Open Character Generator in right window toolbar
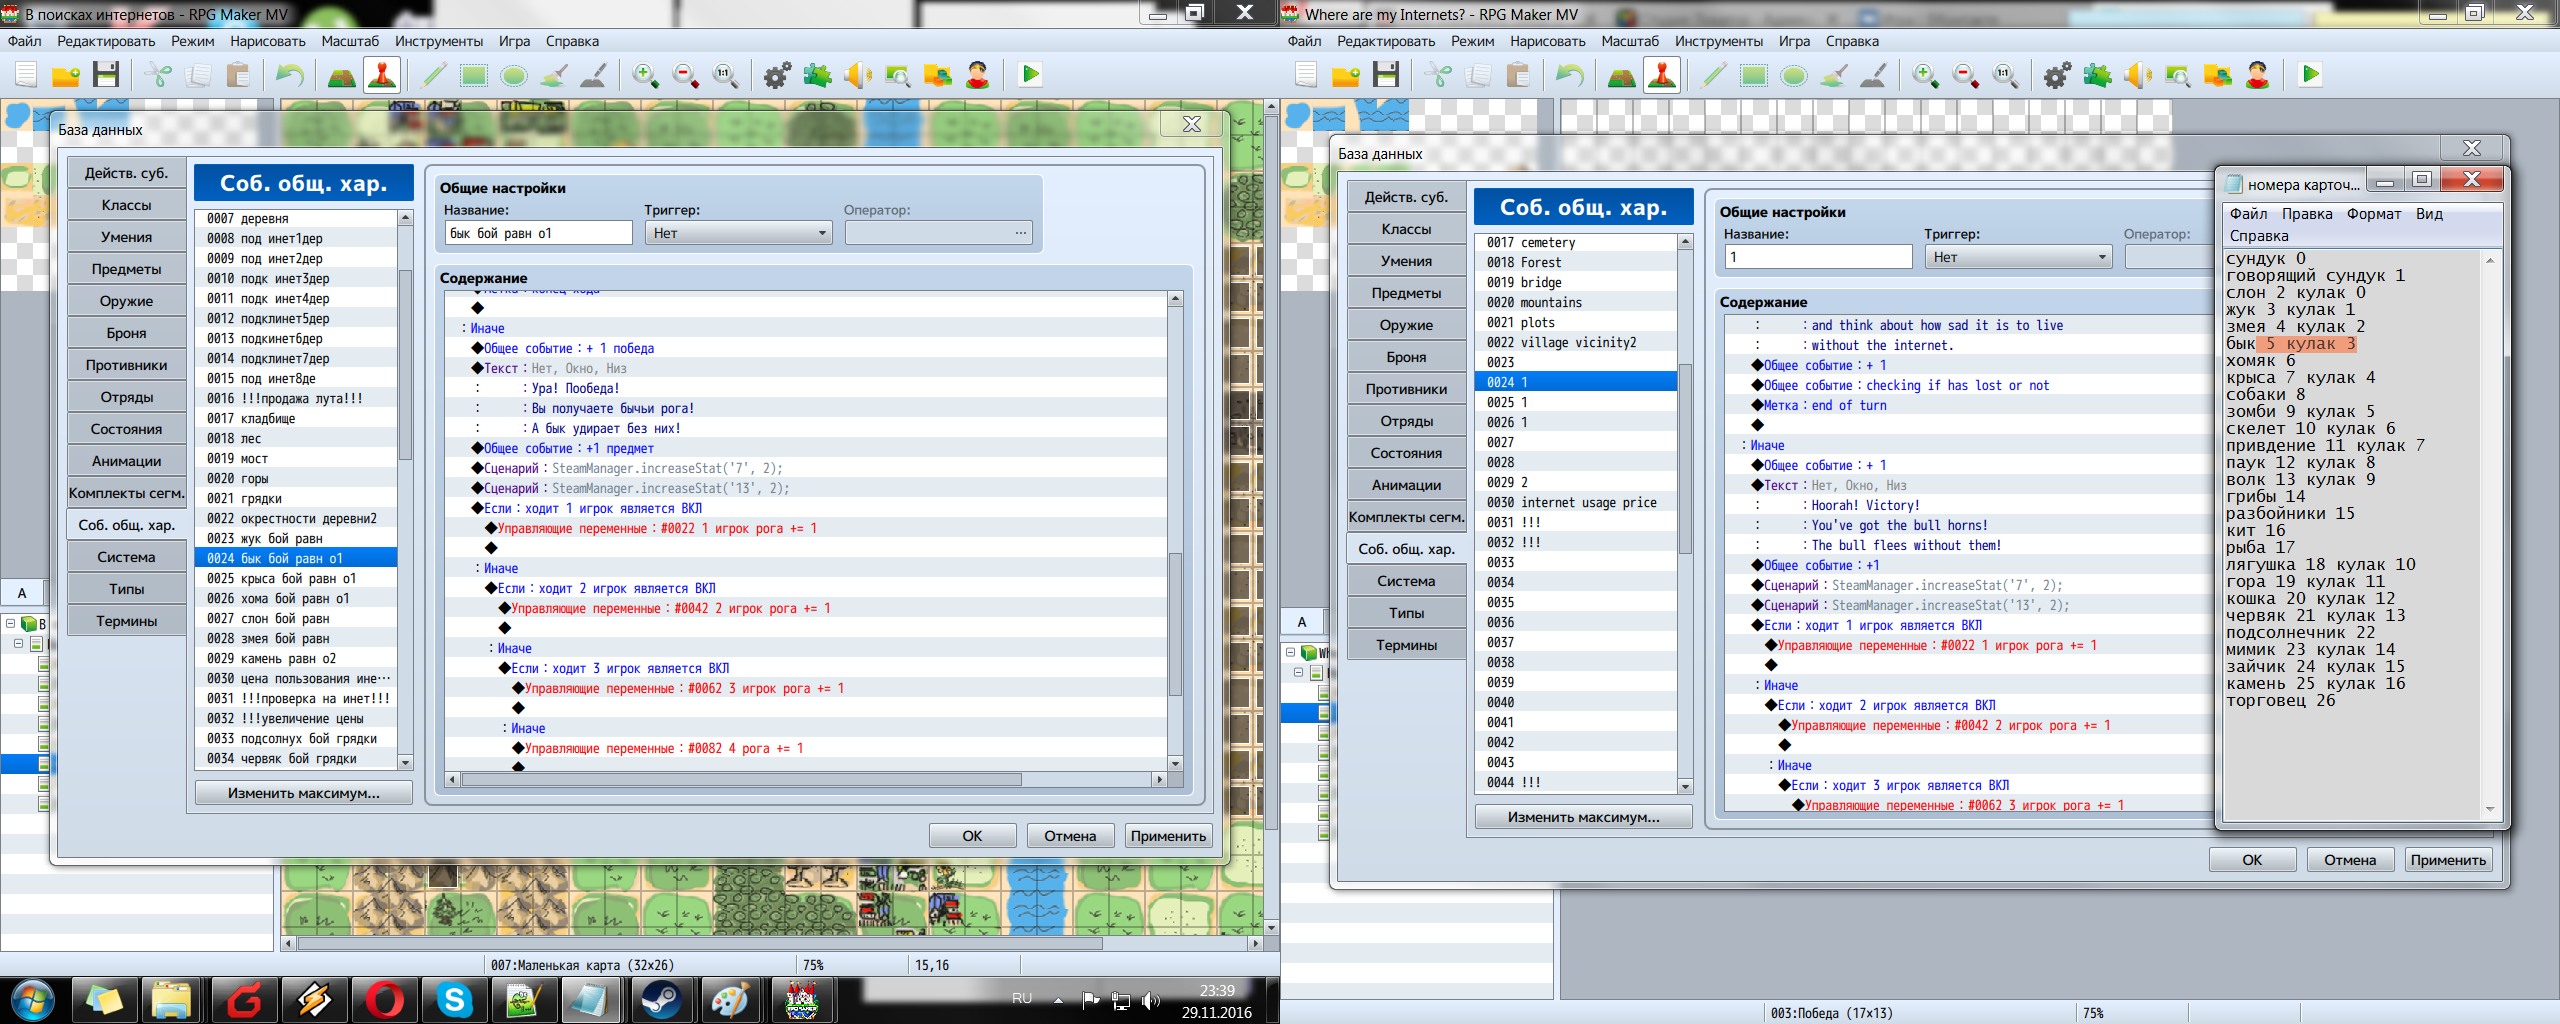Viewport: 2560px width, 1024px height. 2257,75
